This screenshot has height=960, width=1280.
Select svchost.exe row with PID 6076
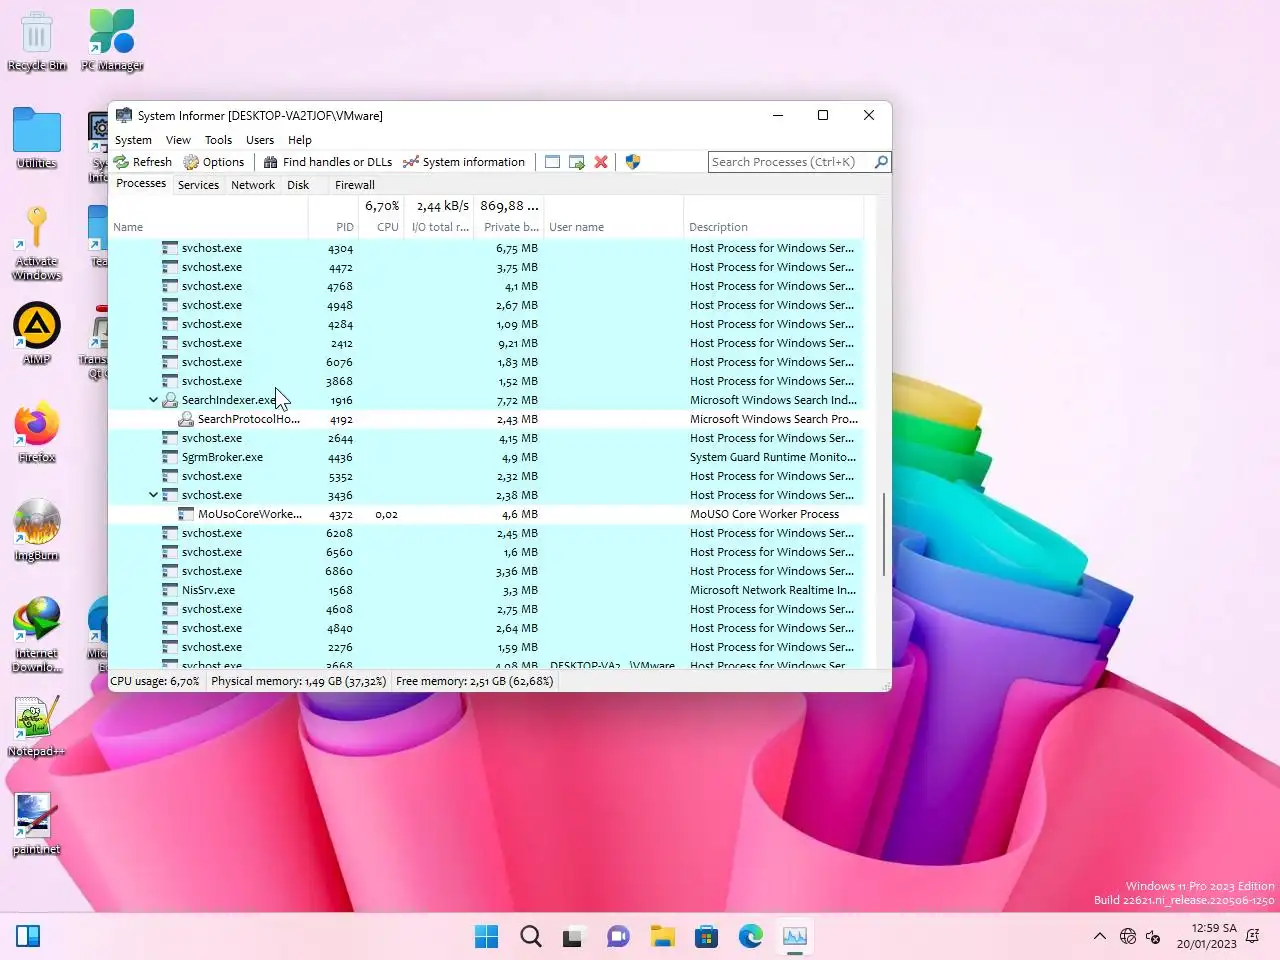(486, 362)
